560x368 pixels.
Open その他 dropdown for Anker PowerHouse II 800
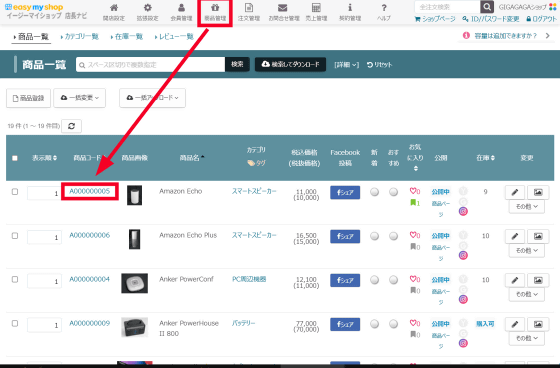click(x=526, y=338)
